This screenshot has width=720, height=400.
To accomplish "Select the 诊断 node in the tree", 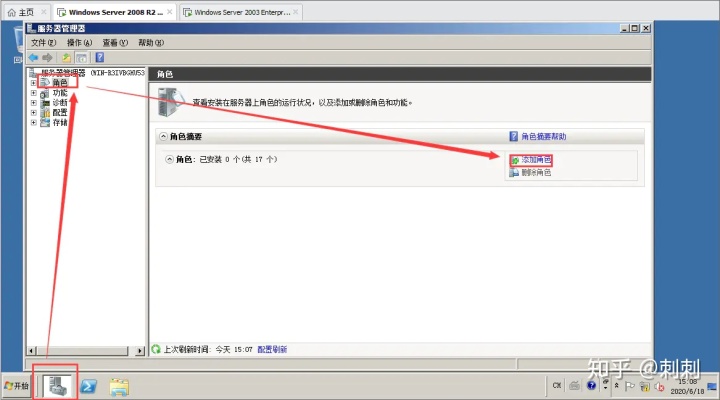I will click(x=60, y=102).
